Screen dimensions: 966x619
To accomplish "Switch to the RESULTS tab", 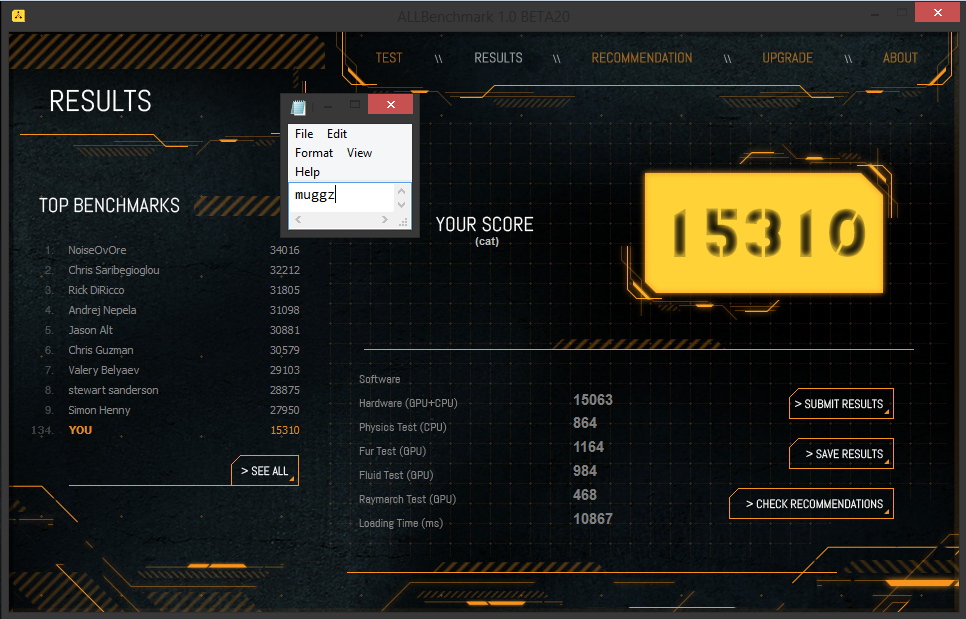I will [x=498, y=58].
